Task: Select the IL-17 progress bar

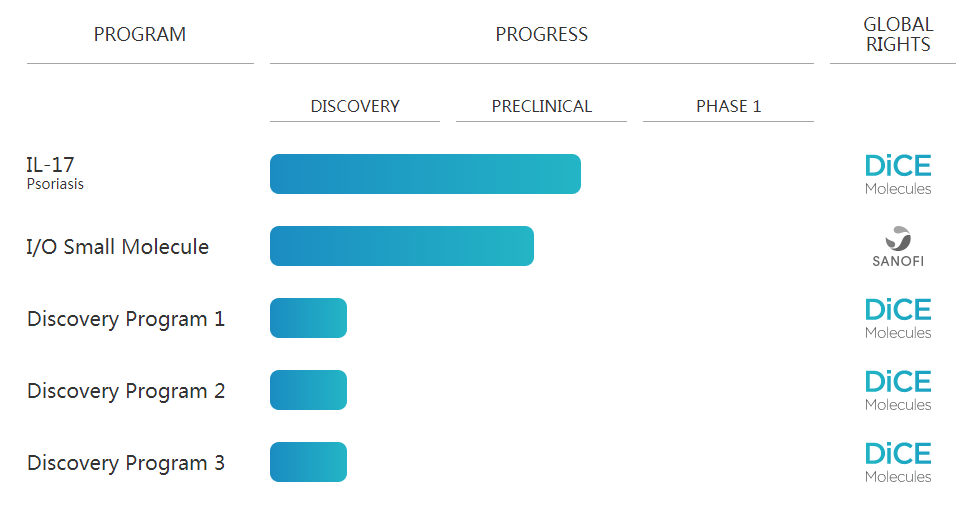Action: click(x=426, y=174)
